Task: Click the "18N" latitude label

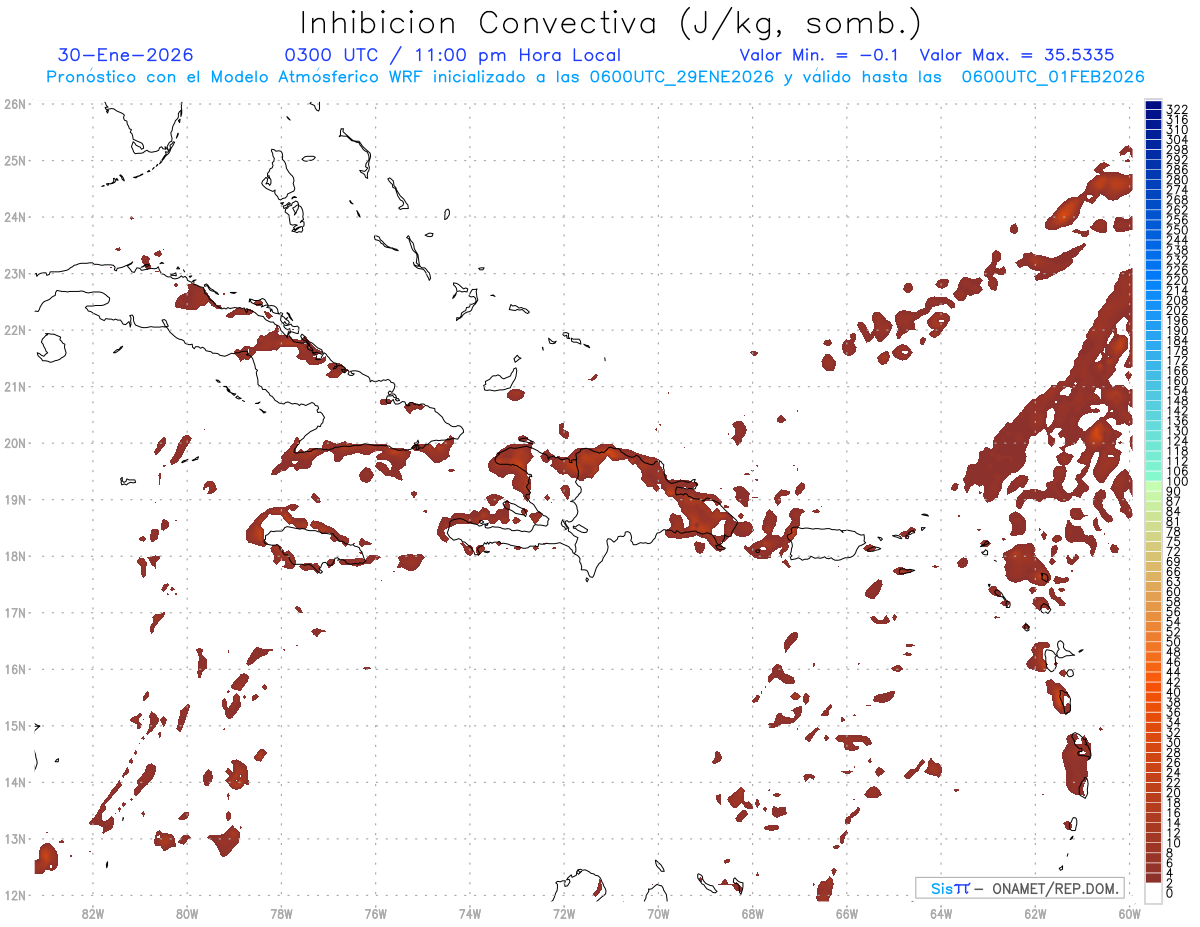Action: click(x=14, y=556)
